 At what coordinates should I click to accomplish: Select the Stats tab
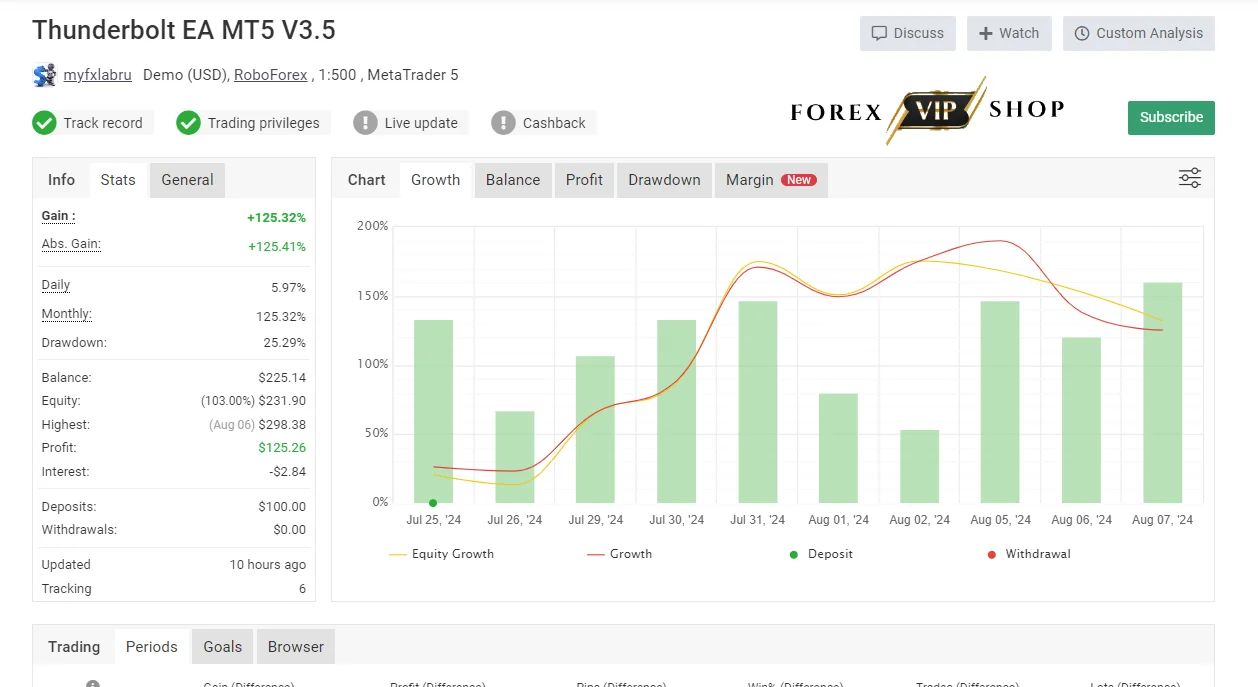click(x=118, y=180)
